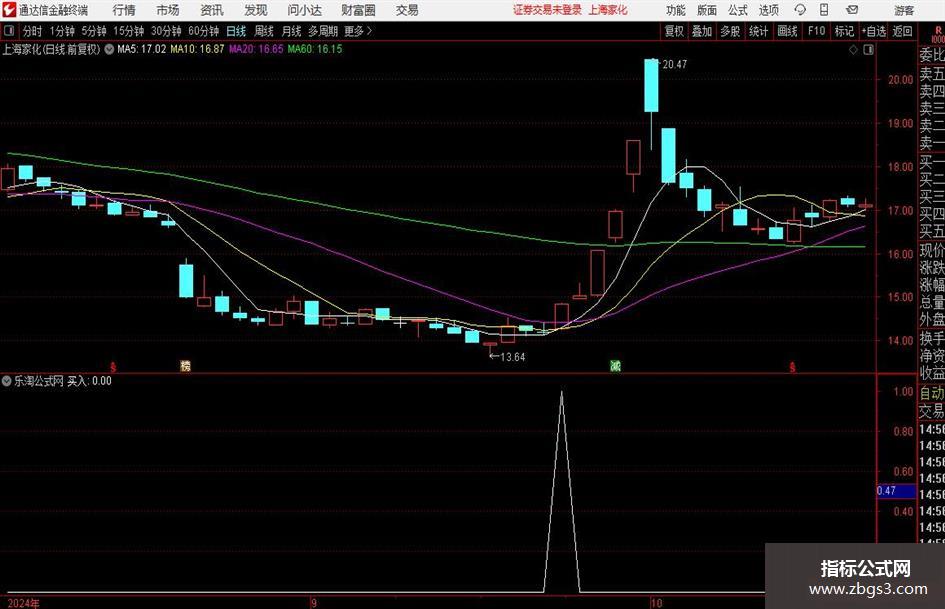Open the 版面 menu
945x609 pixels.
point(707,10)
